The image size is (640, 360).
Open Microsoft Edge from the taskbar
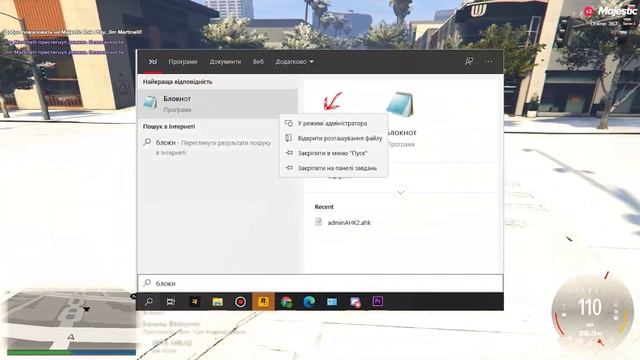click(x=309, y=302)
